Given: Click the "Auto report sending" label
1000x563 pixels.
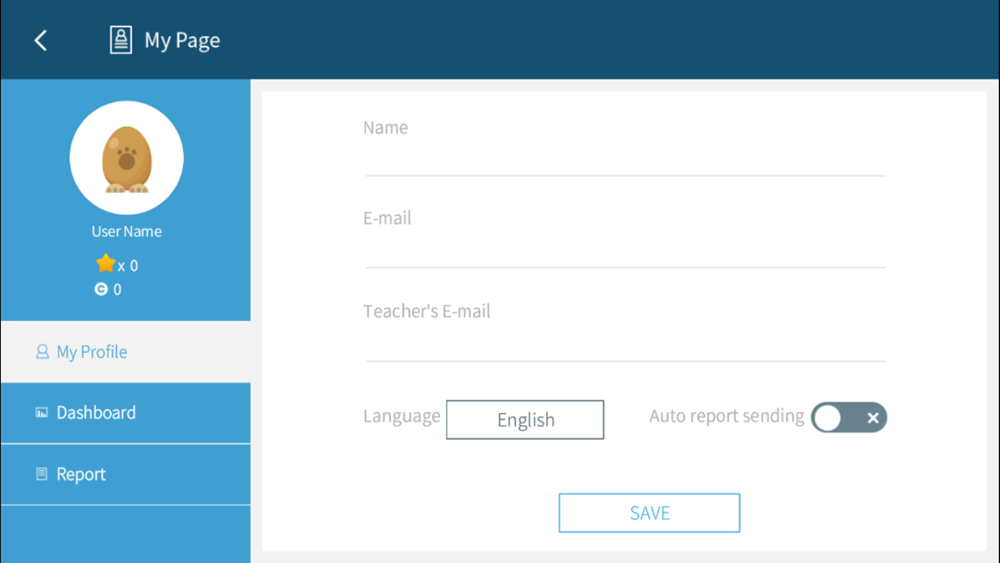Looking at the screenshot, I should (726, 416).
